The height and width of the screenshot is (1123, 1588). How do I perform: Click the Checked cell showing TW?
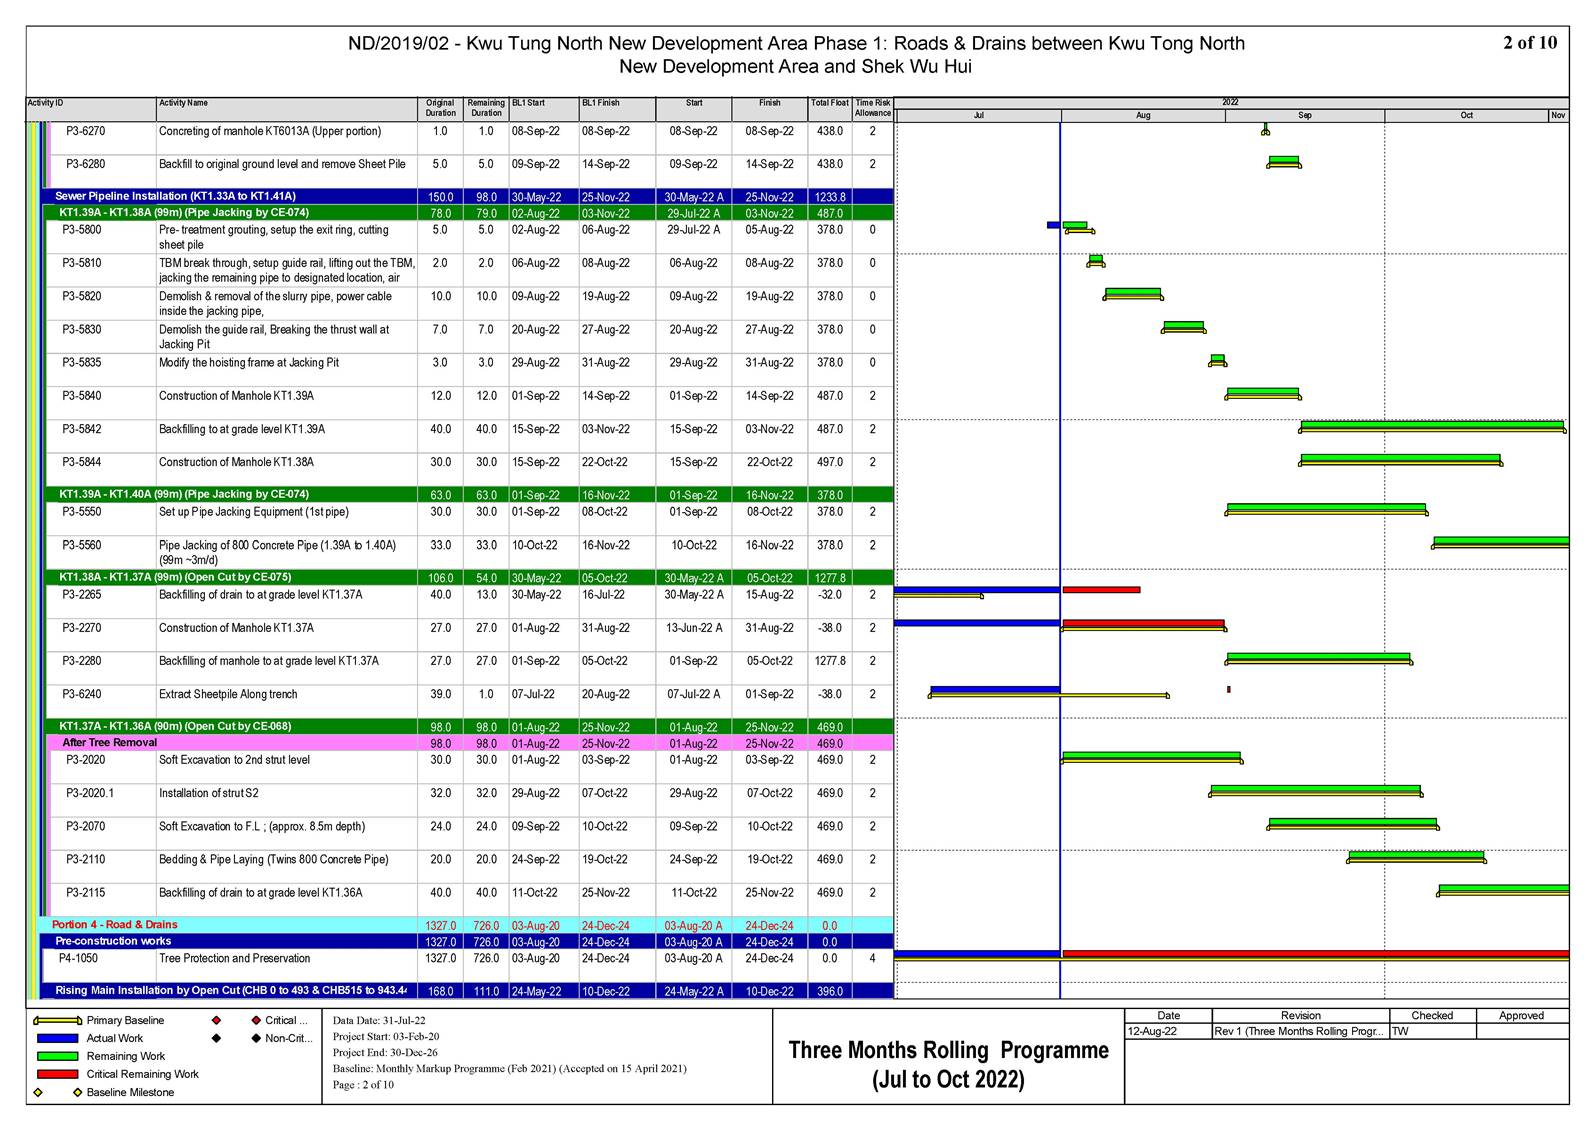click(x=1432, y=1031)
